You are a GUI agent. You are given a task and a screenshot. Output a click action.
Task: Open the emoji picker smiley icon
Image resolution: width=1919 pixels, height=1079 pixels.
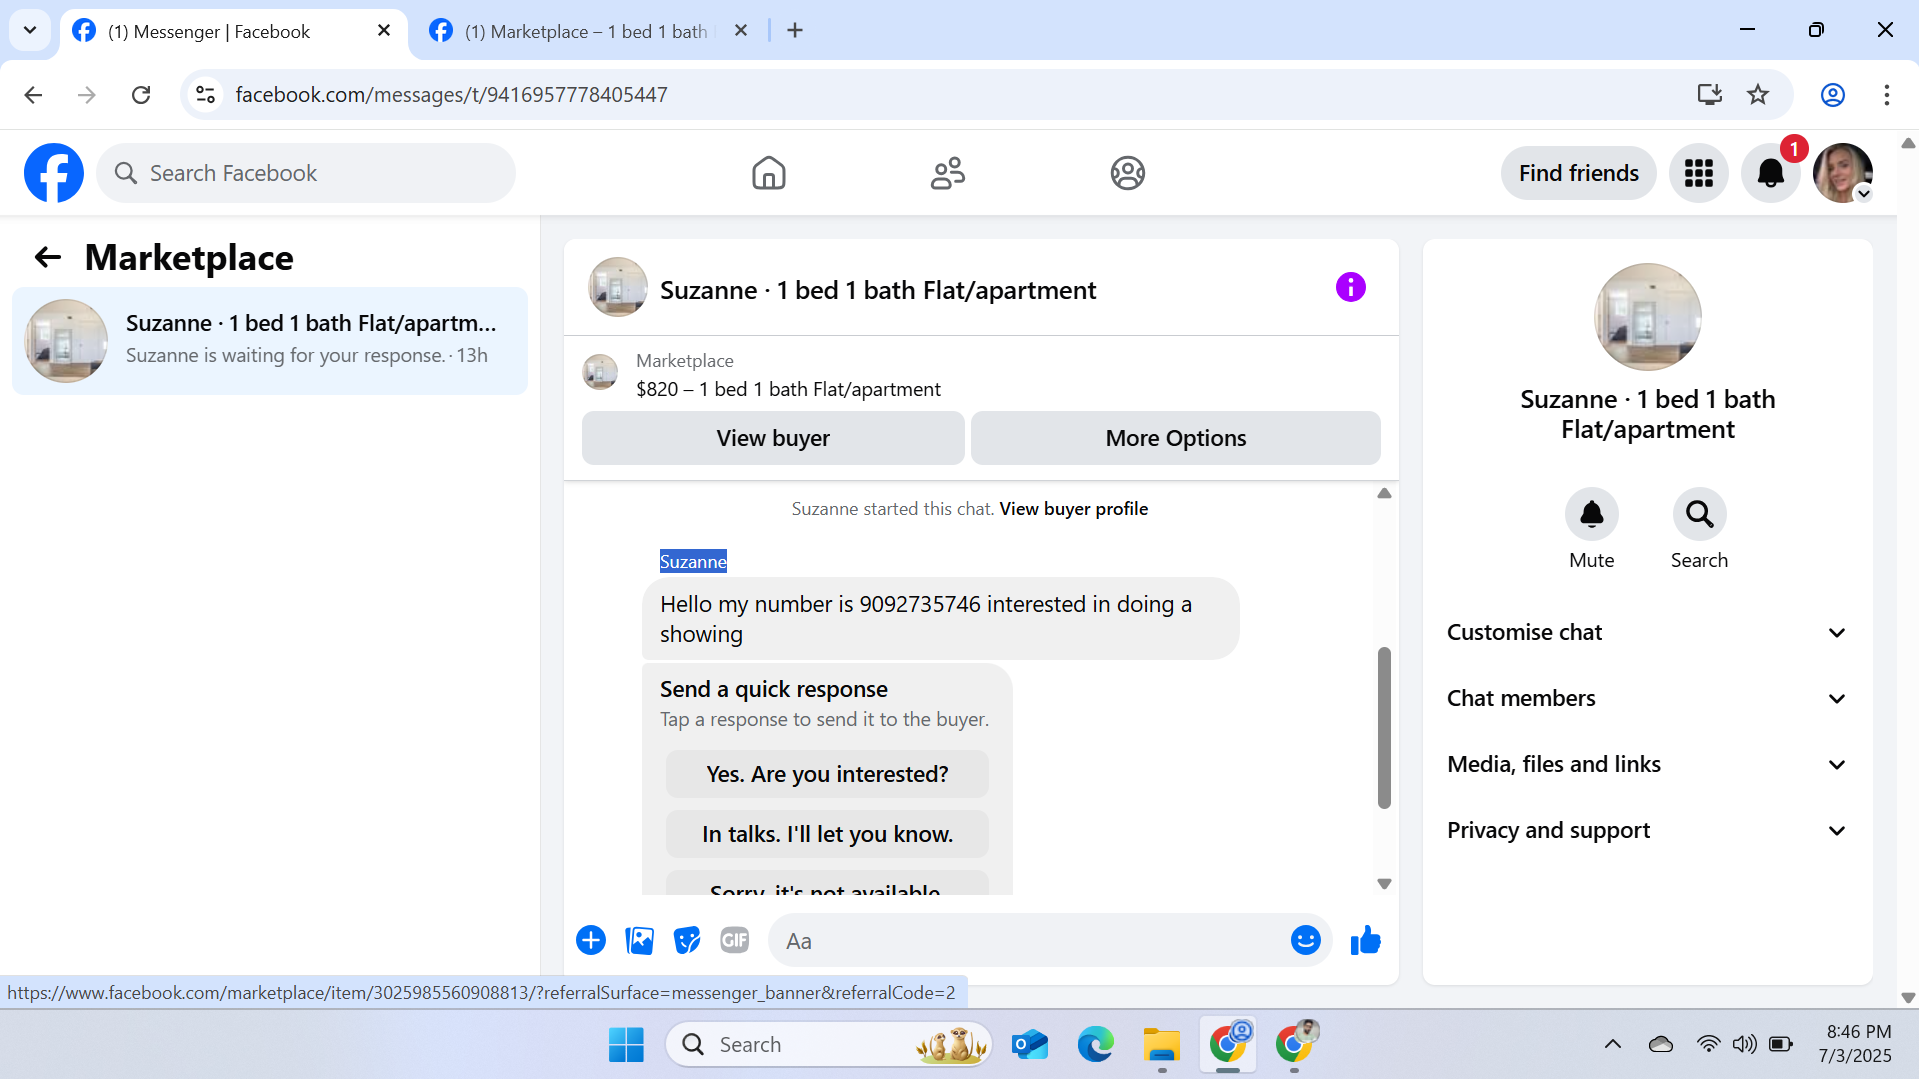(x=1305, y=940)
